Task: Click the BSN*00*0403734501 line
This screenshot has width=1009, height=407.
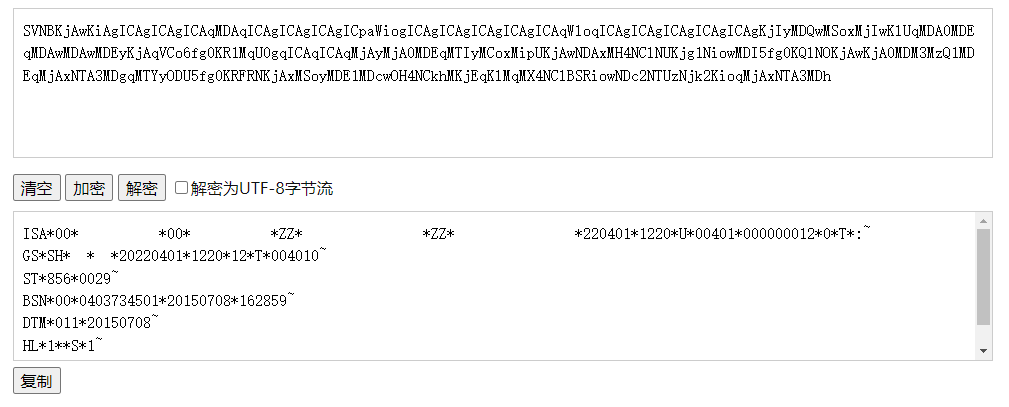Action: tap(159, 300)
